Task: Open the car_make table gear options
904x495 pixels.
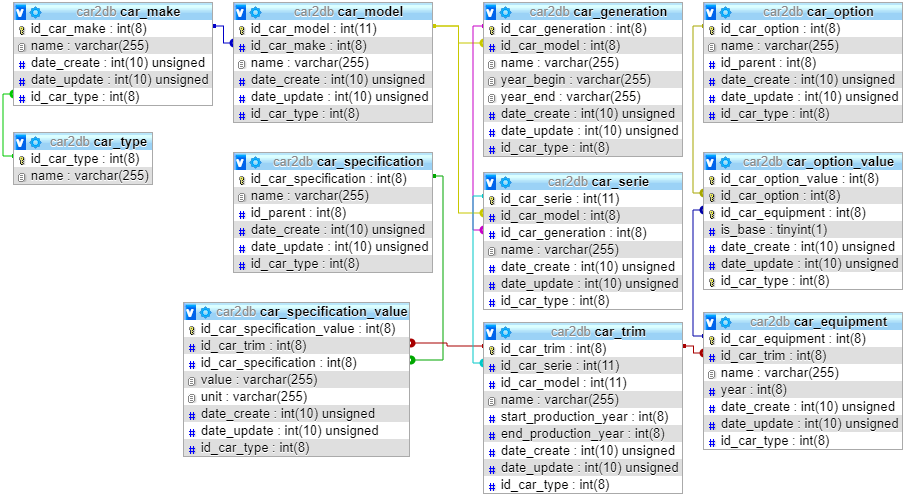Action: (x=36, y=12)
